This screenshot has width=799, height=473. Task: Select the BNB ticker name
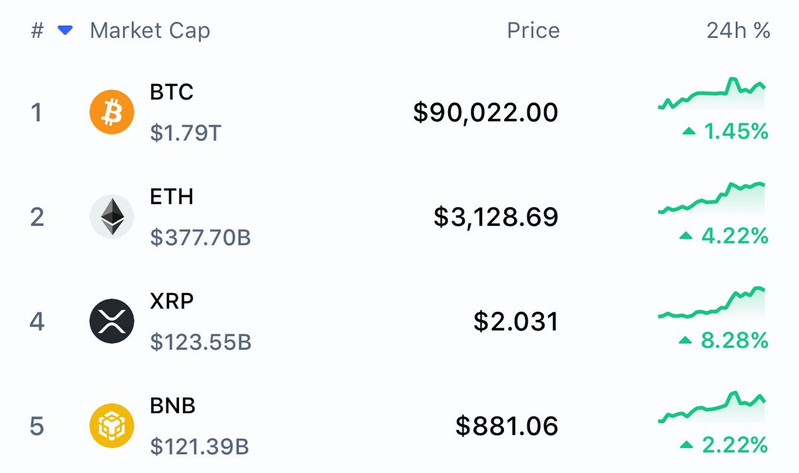[x=172, y=406]
